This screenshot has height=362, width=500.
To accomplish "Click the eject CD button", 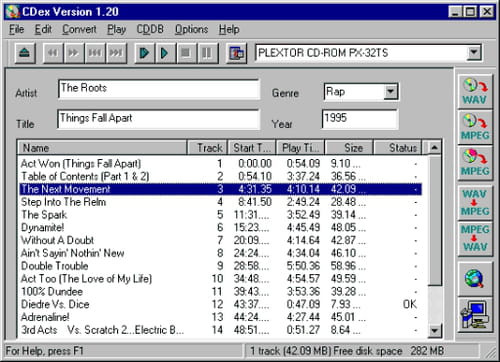I will 25,53.
